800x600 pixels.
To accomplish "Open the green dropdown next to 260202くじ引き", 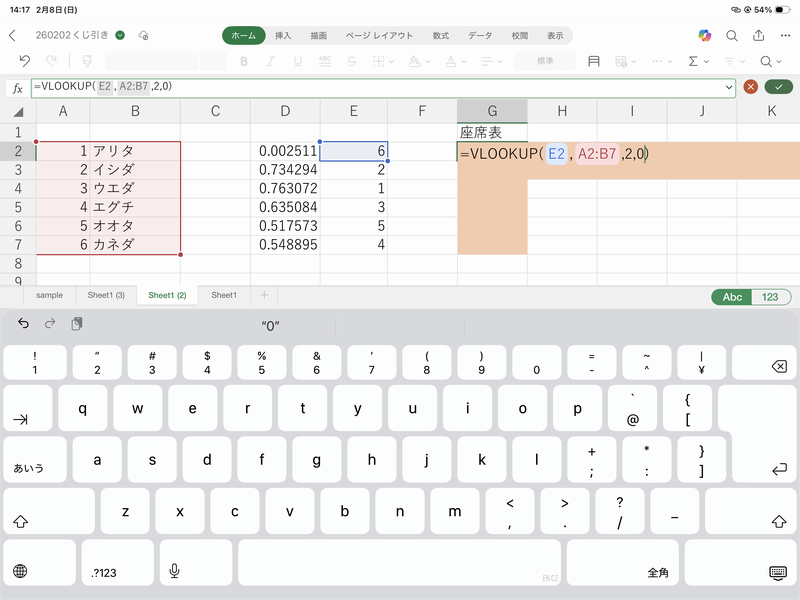I will 120,35.
